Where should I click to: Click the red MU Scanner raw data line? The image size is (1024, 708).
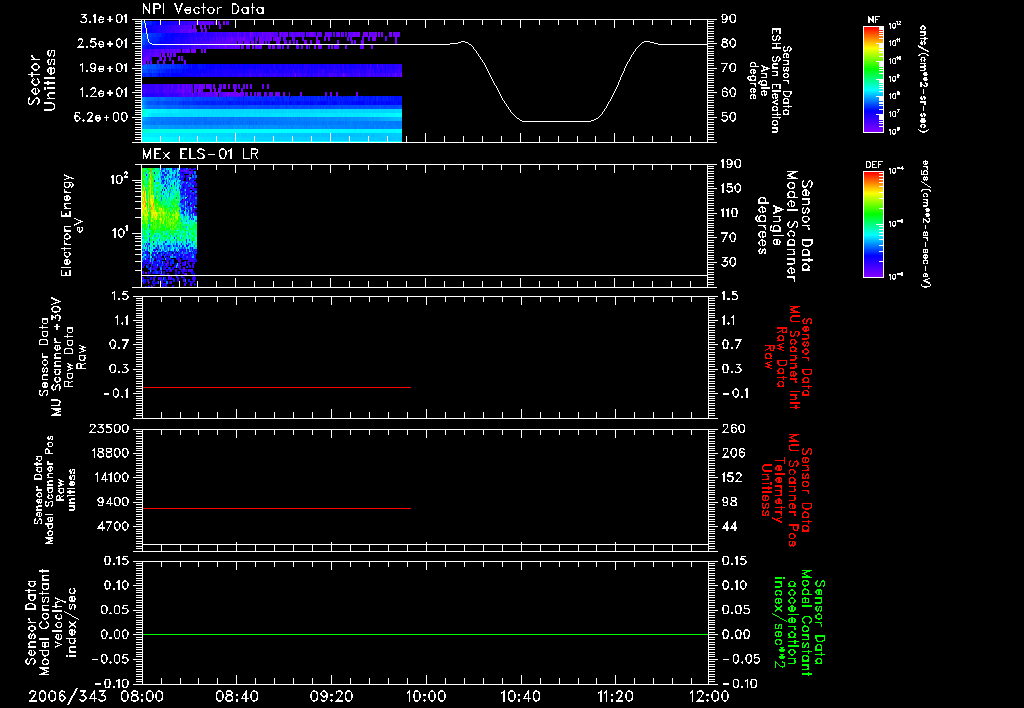pyautogui.click(x=276, y=387)
